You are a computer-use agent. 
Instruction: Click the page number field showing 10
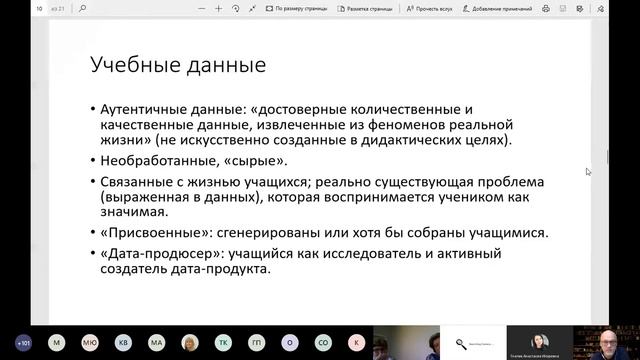pyautogui.click(x=40, y=9)
